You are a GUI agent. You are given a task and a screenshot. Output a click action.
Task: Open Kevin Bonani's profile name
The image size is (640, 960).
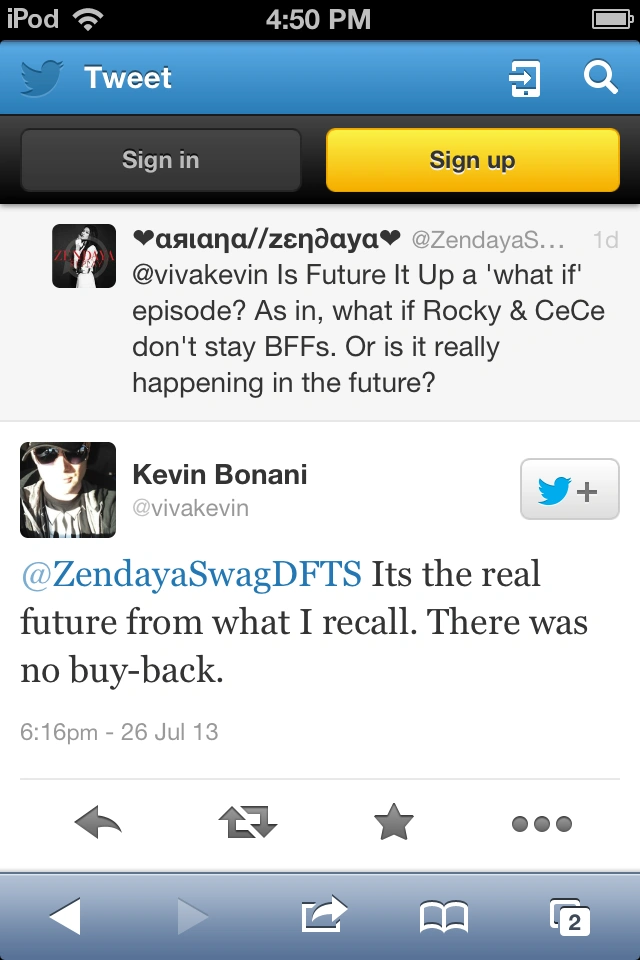[x=219, y=474]
